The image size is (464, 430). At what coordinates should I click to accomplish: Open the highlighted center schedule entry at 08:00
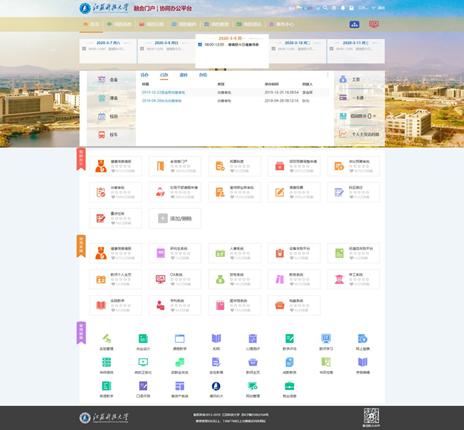coord(229,45)
